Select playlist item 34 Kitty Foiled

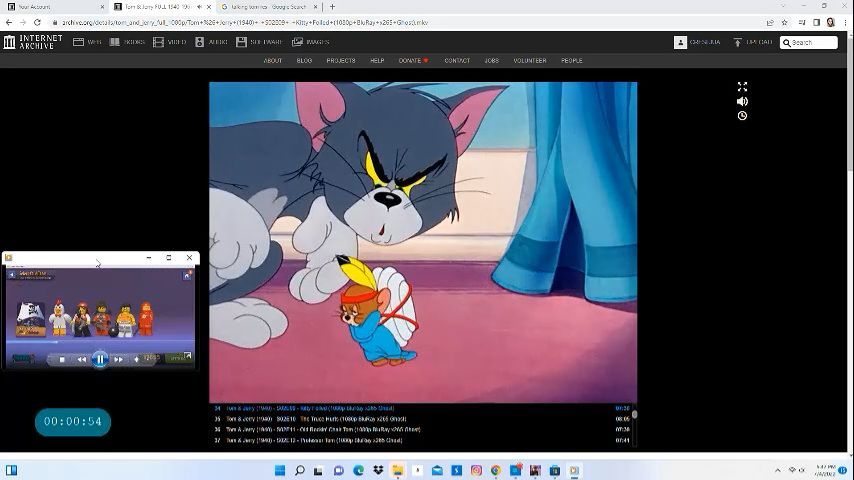point(422,408)
